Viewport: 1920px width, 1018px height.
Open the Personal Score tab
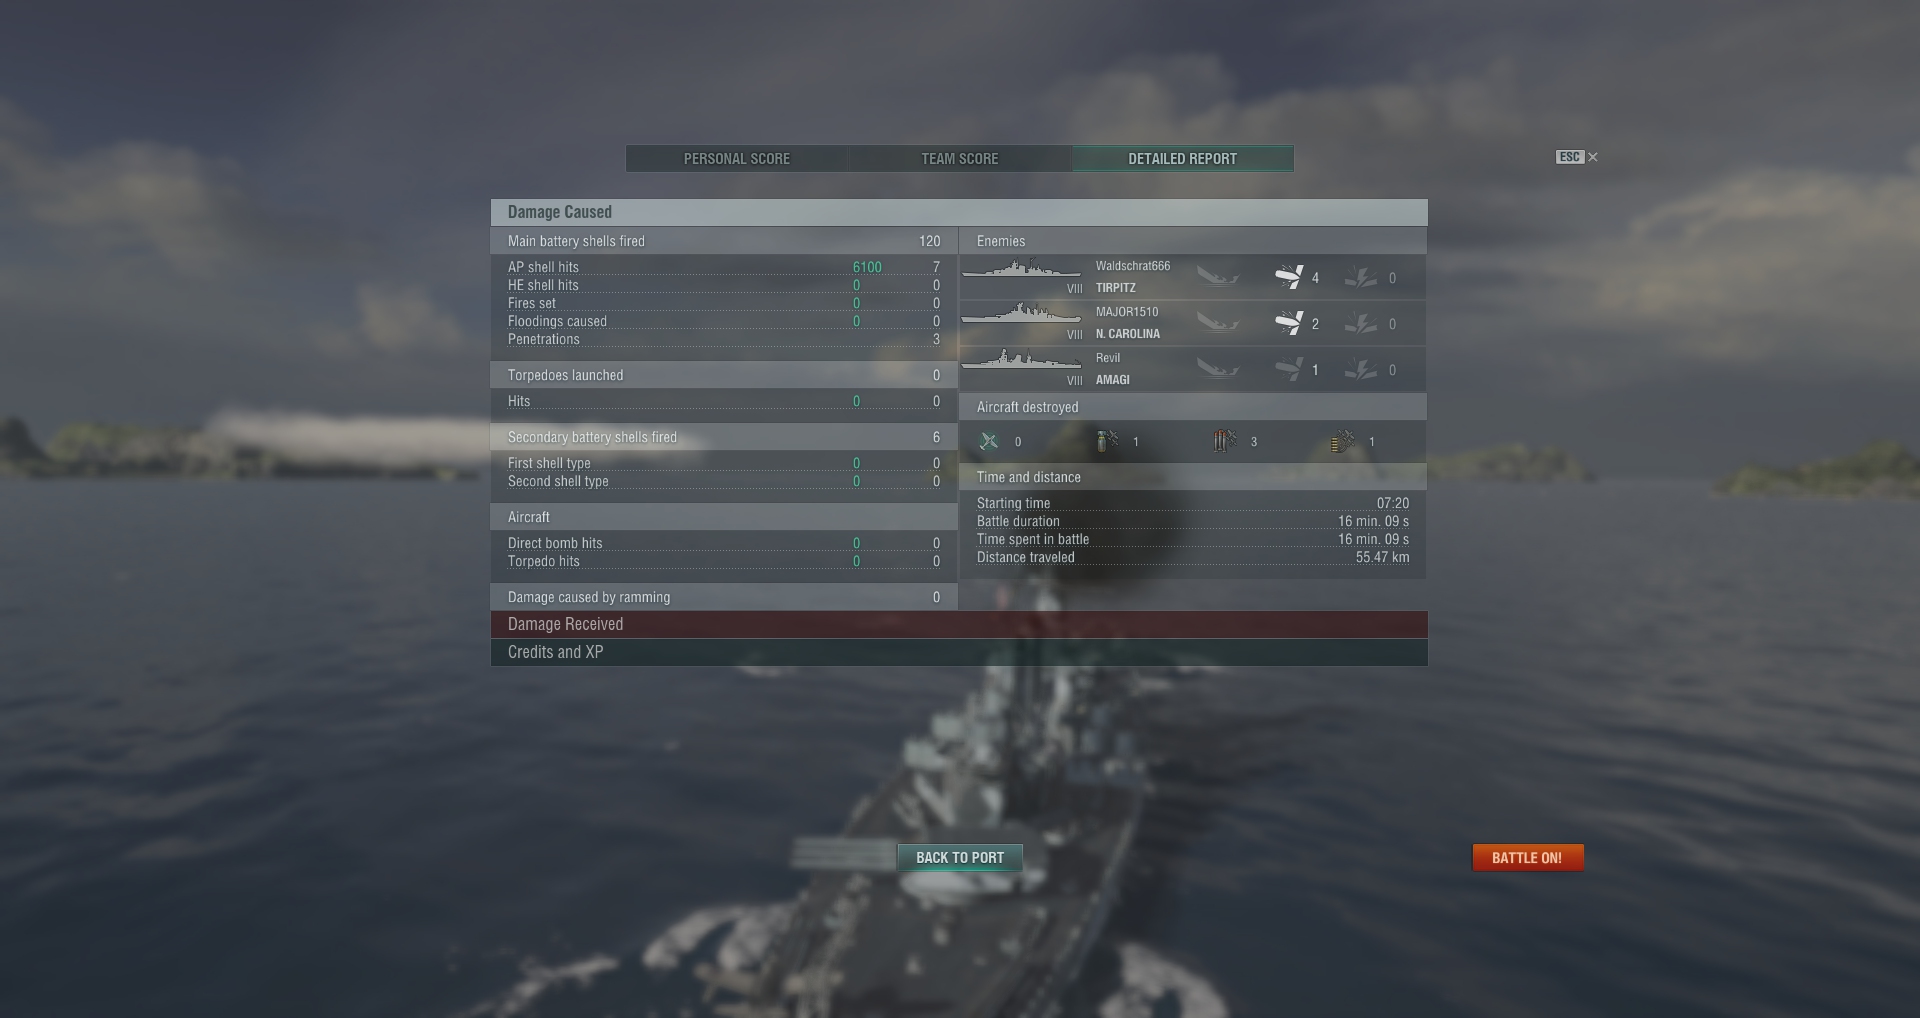[x=737, y=159]
